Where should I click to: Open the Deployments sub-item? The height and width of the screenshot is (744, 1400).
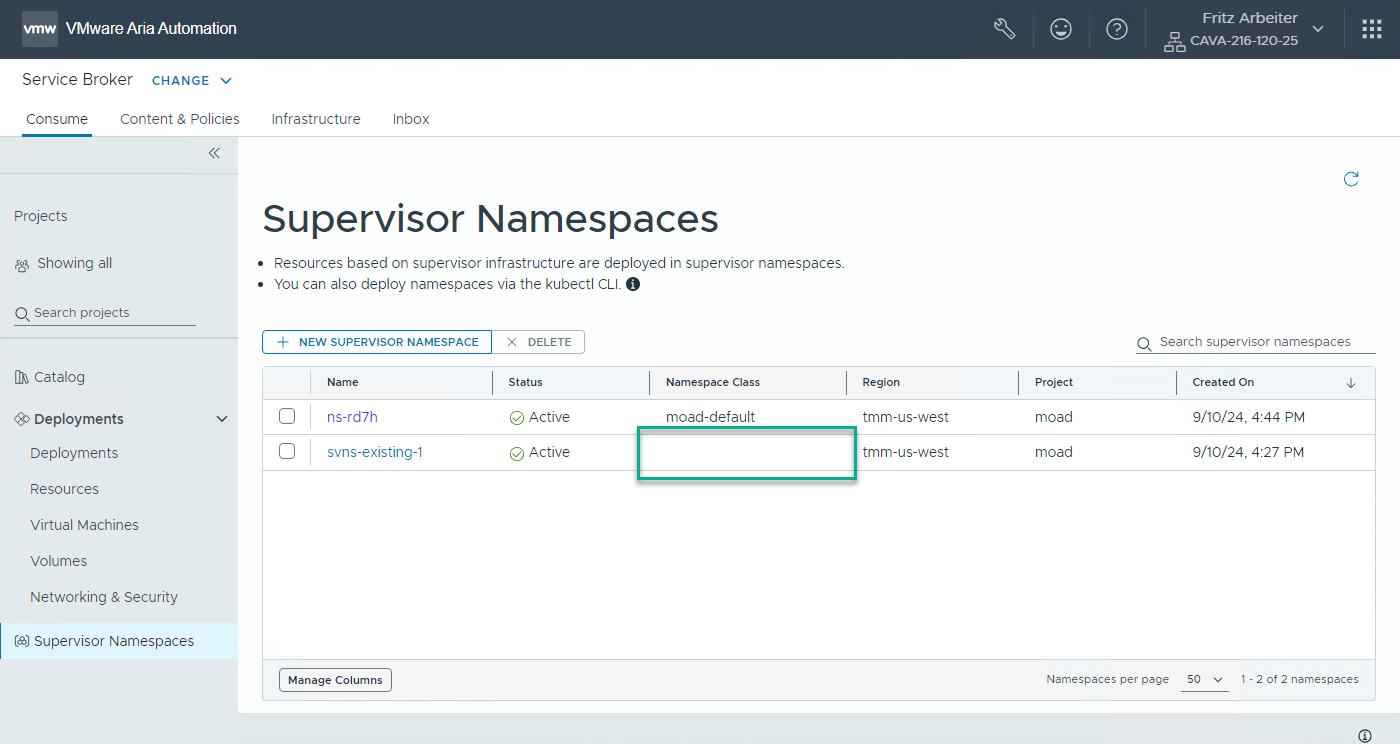74,453
